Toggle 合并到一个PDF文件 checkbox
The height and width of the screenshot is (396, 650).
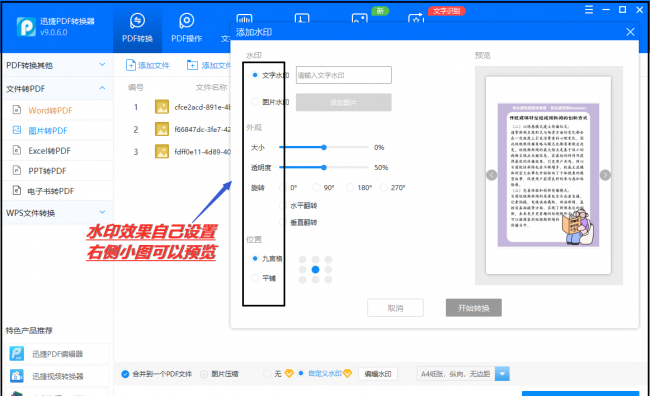pos(125,374)
